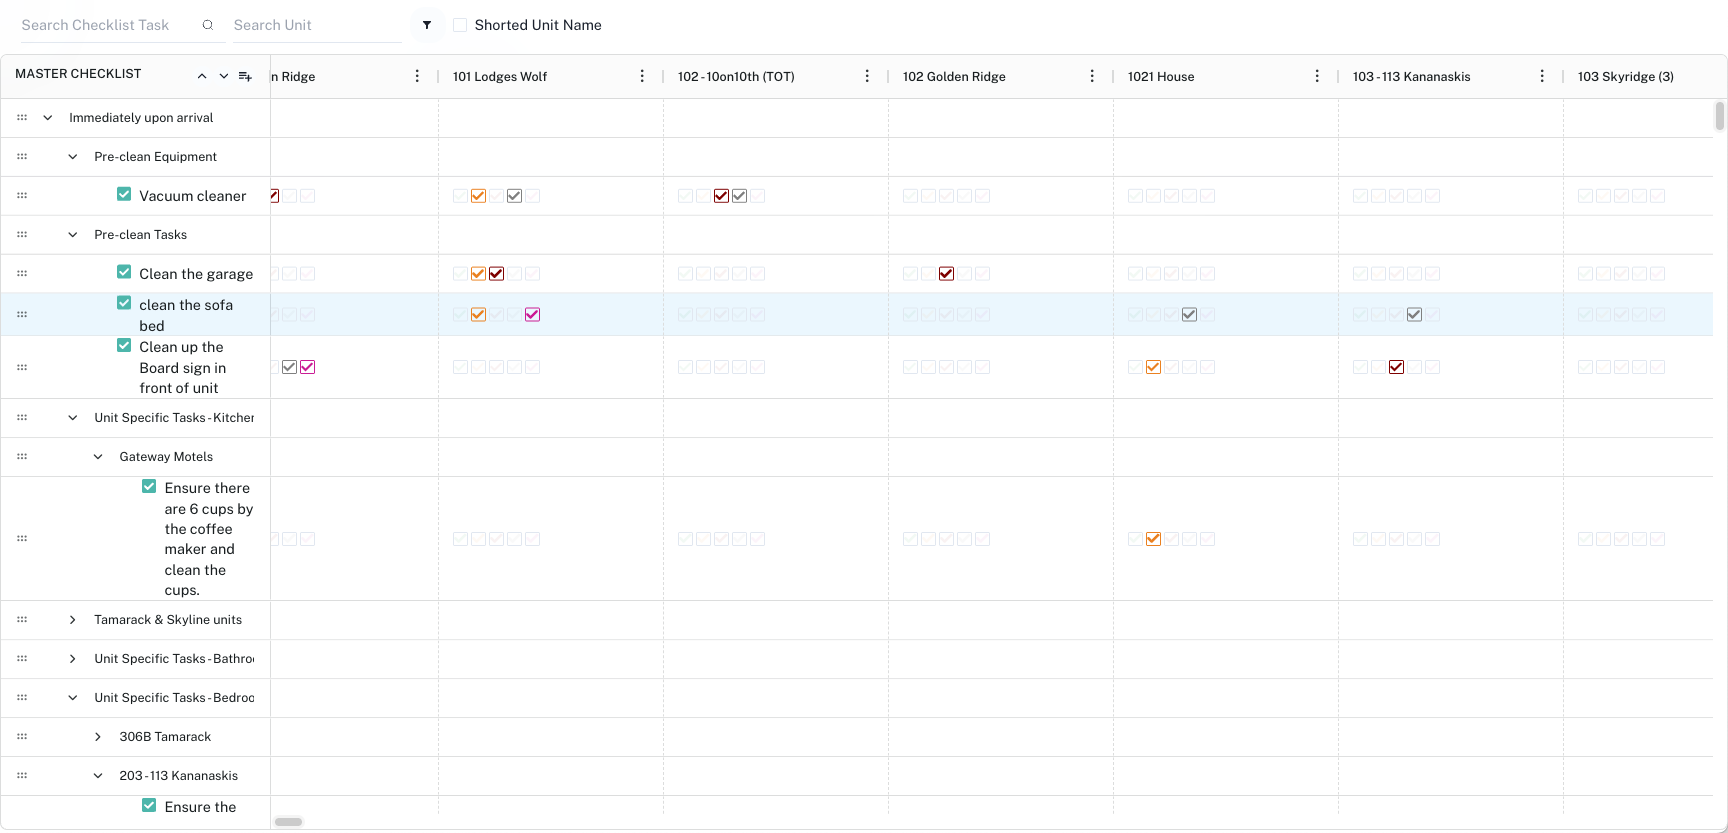Open the 102 Golden Ridge column options menu
This screenshot has height=833, width=1728.
(1092, 76)
